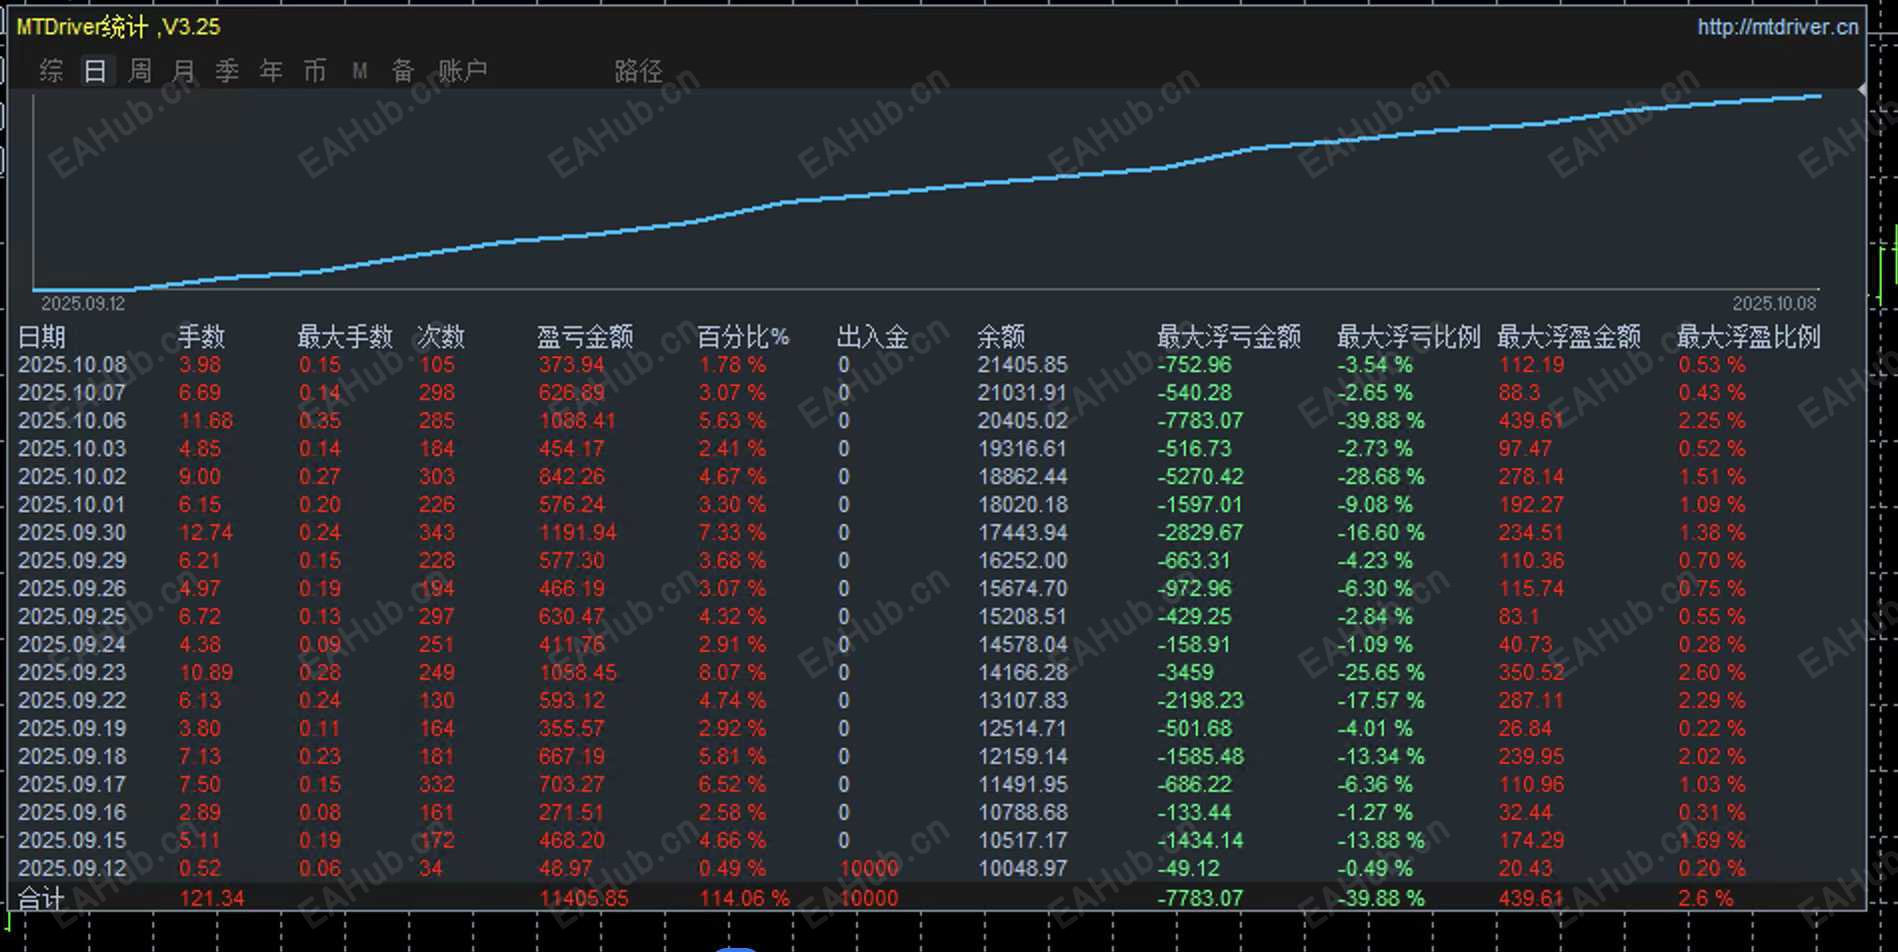
Task: Select the 2025.10.02 row date cell
Action: coord(72,477)
